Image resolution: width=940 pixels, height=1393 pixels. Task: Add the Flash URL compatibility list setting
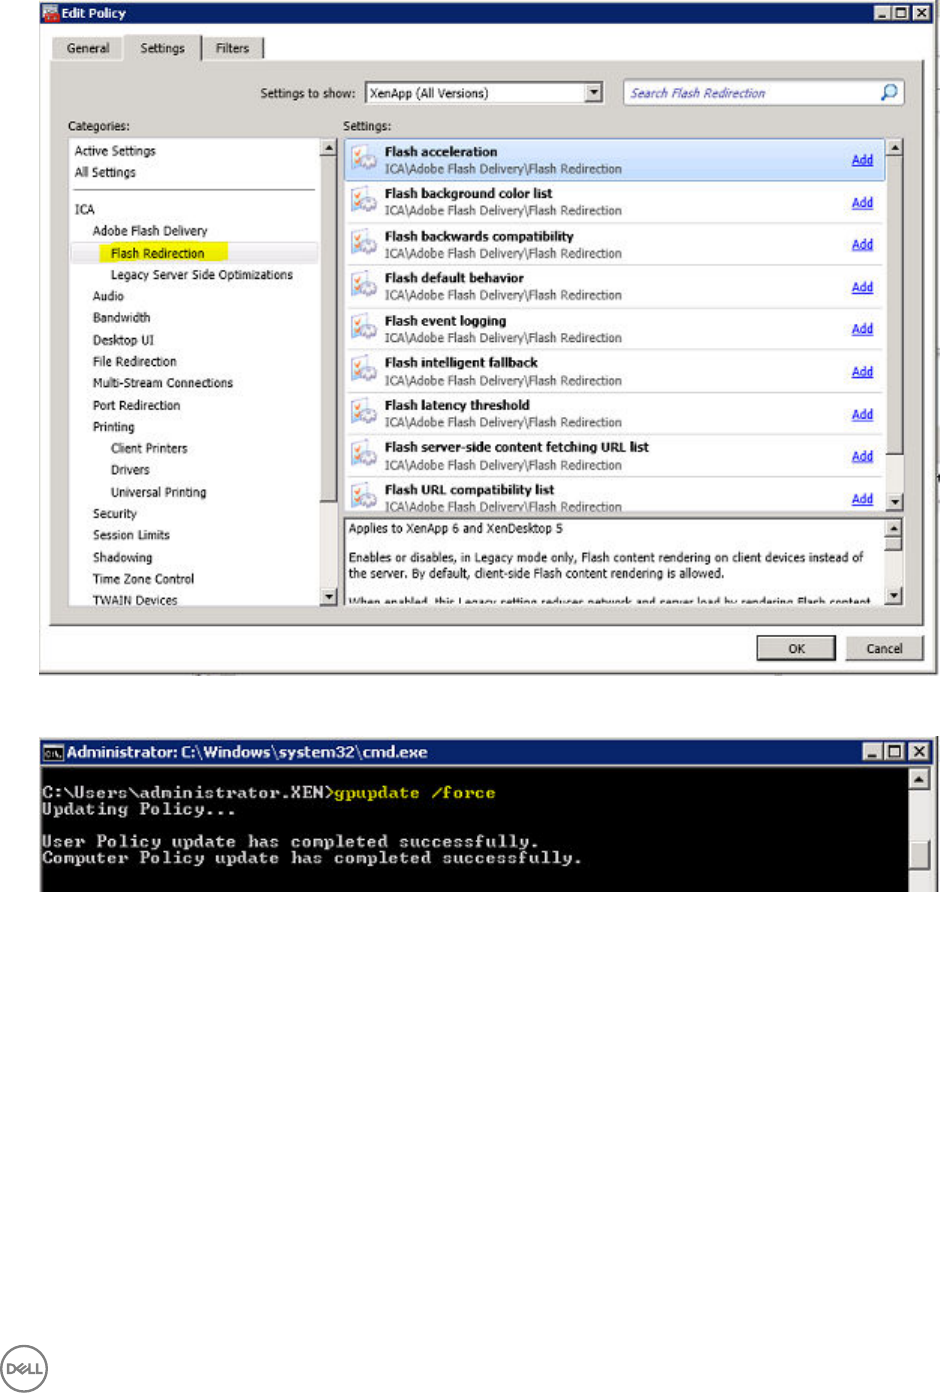click(862, 498)
